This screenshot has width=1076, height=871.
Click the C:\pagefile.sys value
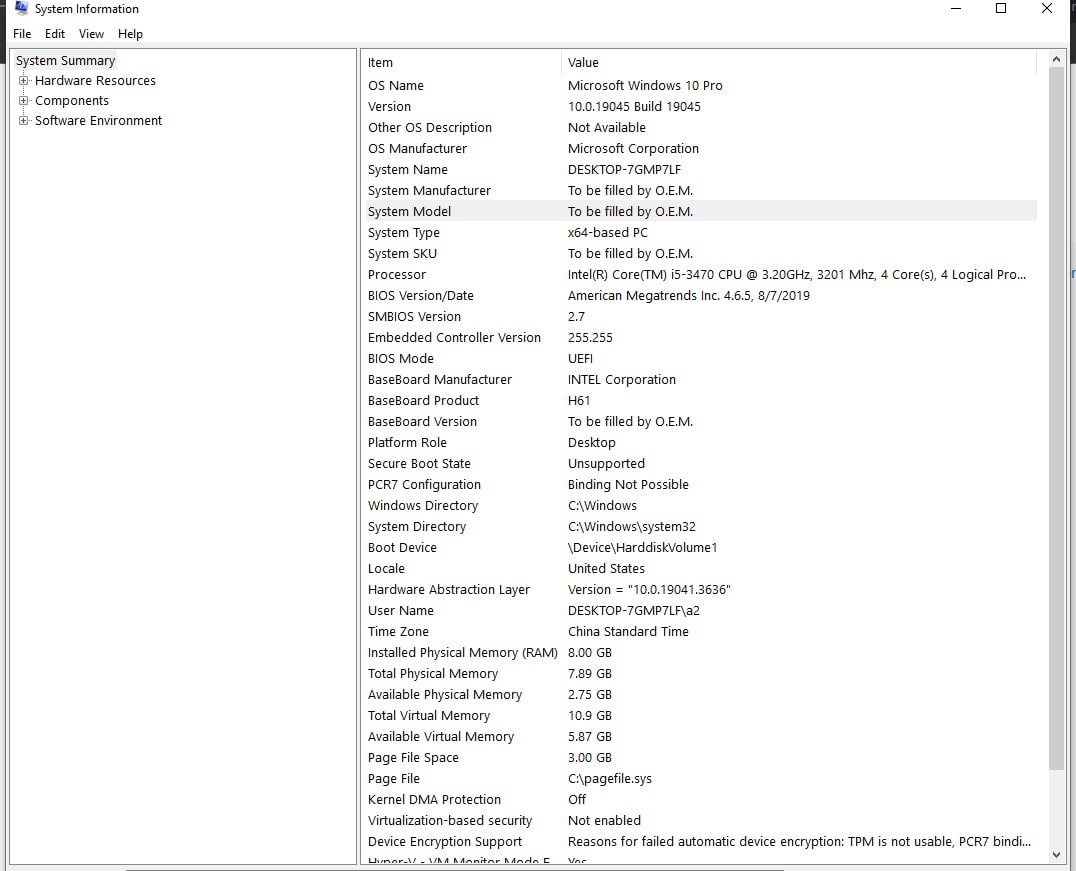pos(610,779)
